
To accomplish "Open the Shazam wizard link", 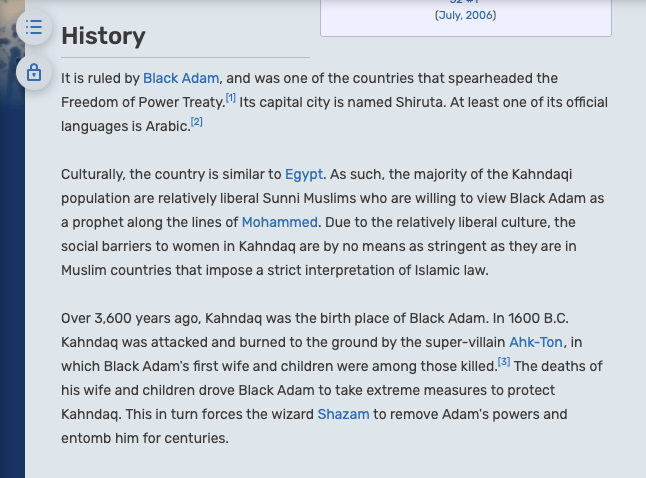I will 343,414.
